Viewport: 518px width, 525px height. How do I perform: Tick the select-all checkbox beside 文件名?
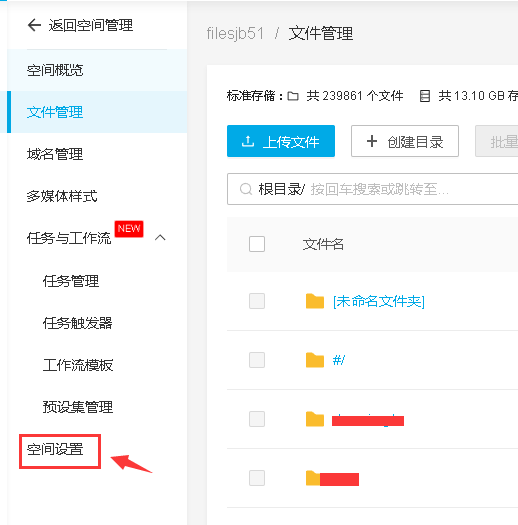pos(257,244)
